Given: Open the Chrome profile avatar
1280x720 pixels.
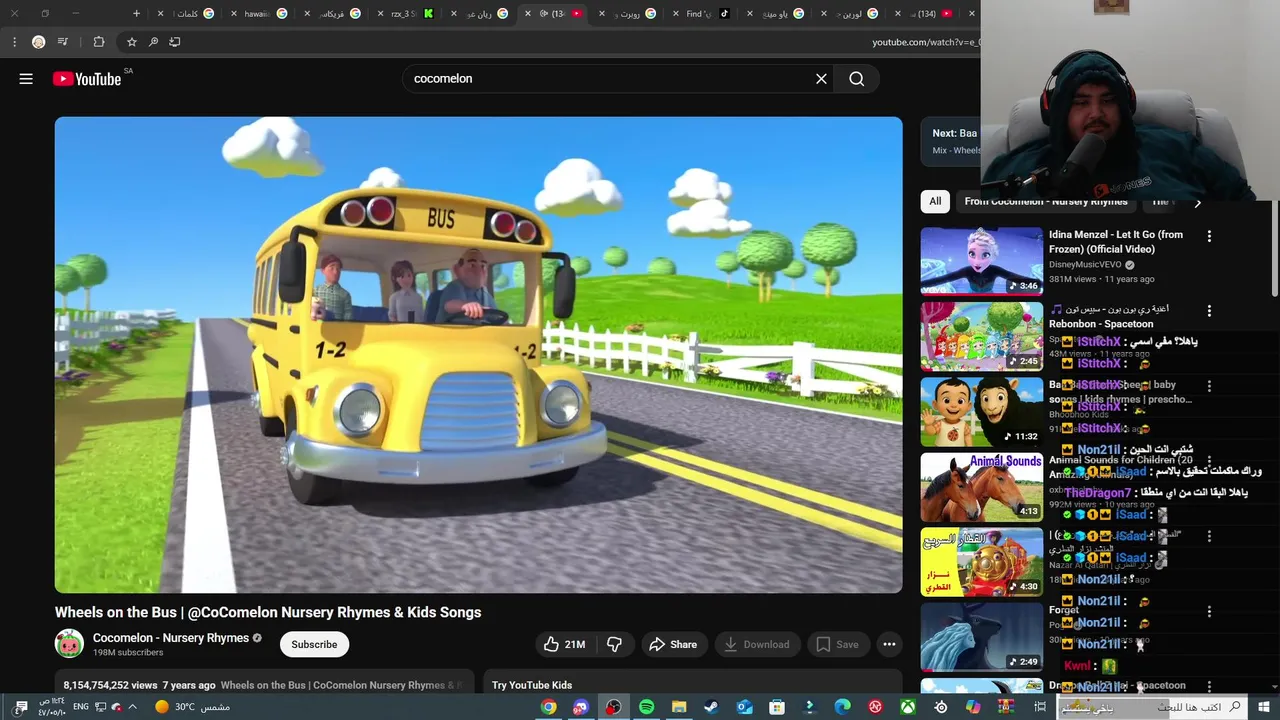Looking at the screenshot, I should pos(38,42).
